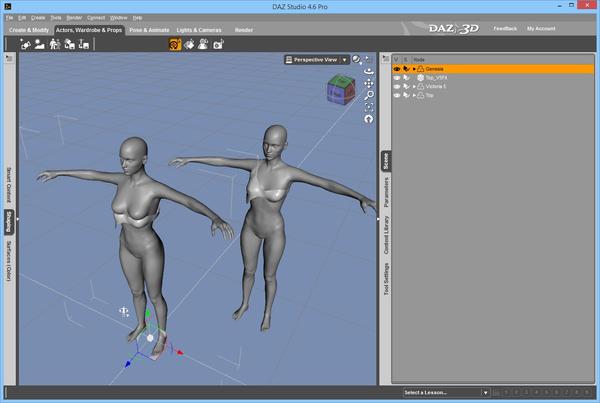The width and height of the screenshot is (600, 403).
Task: Expand the Top node
Action: click(414, 95)
